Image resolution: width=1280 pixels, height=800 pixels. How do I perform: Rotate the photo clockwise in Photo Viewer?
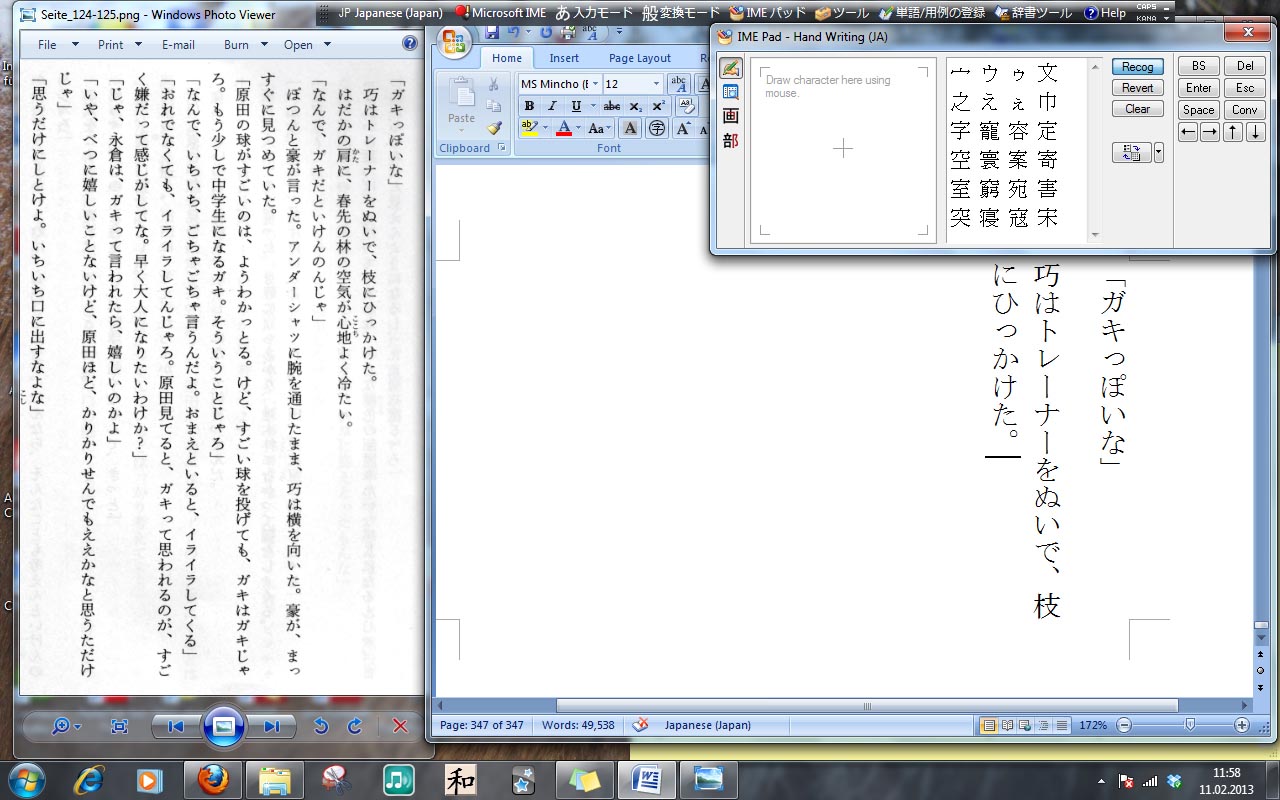(354, 727)
